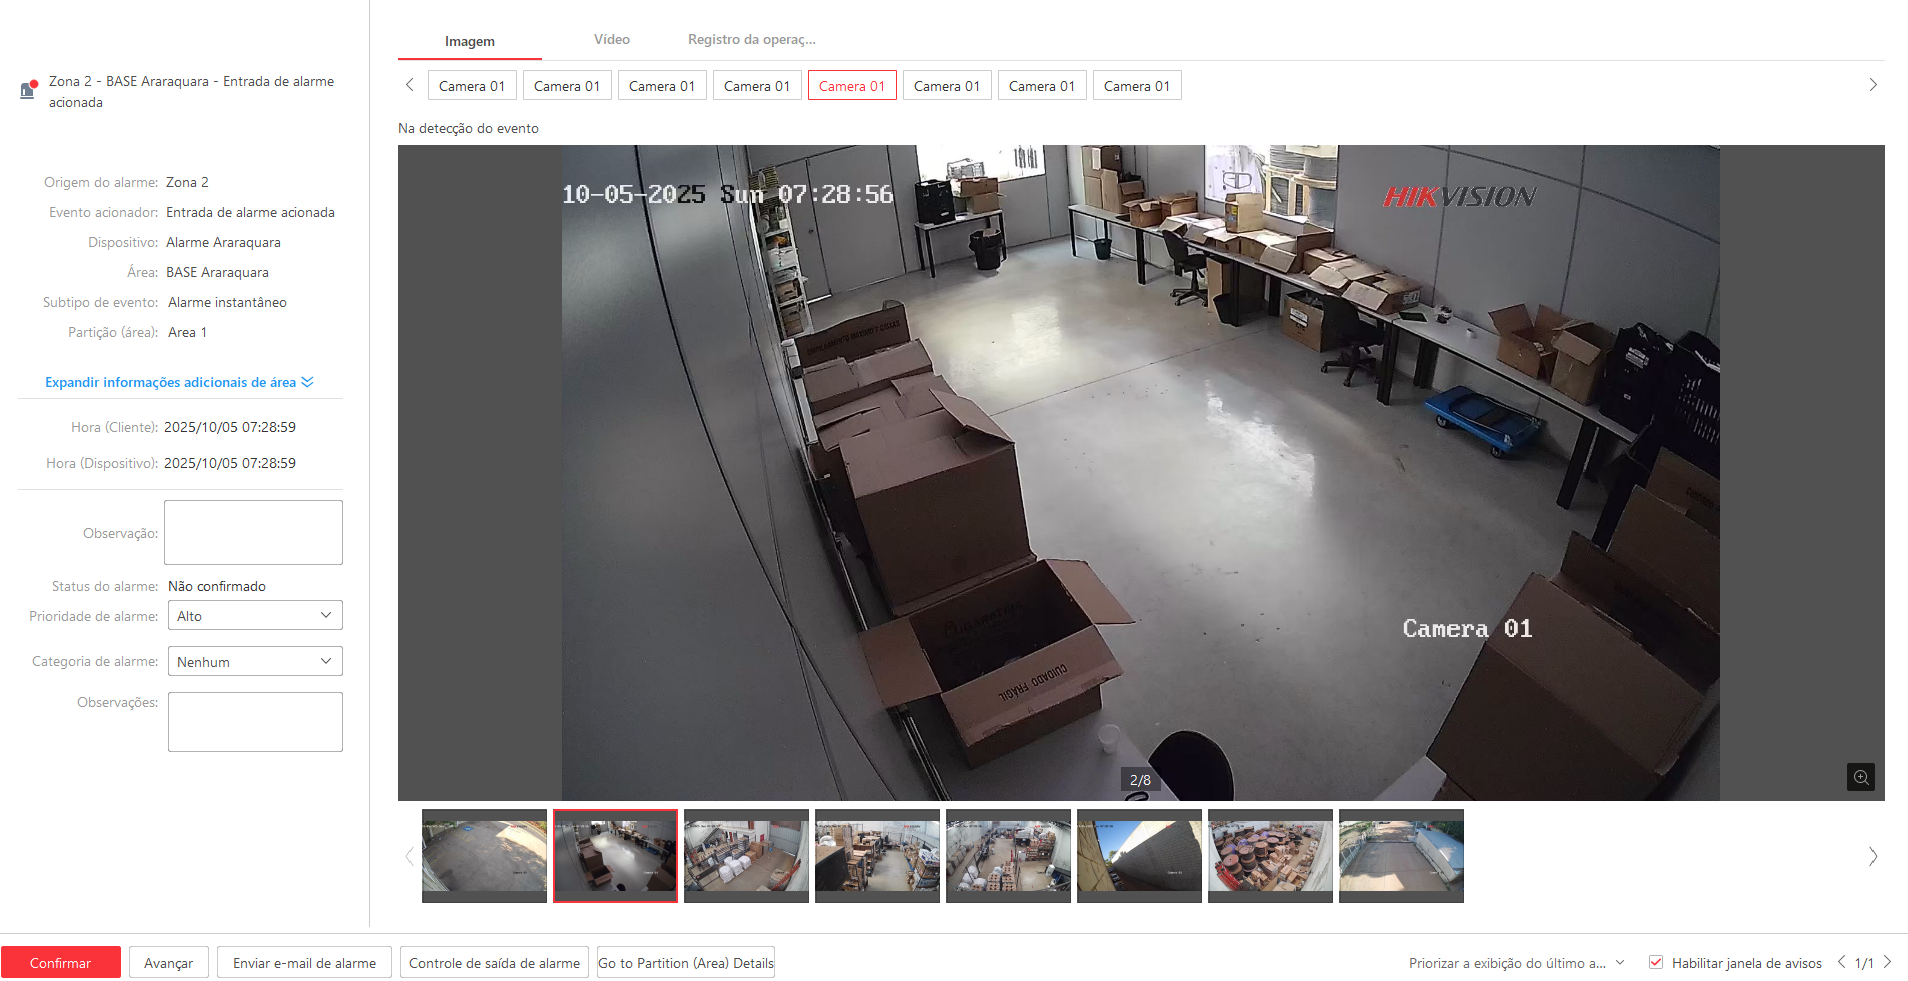Click the Observação text field
The height and width of the screenshot is (981, 1908).
(x=253, y=533)
